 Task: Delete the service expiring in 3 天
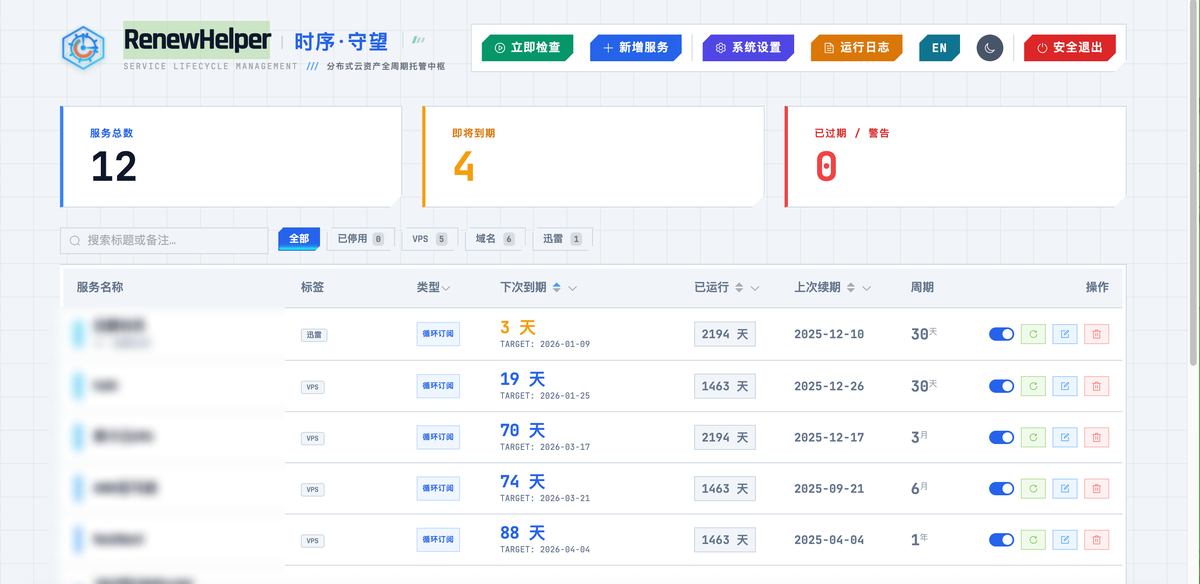[x=1097, y=334]
